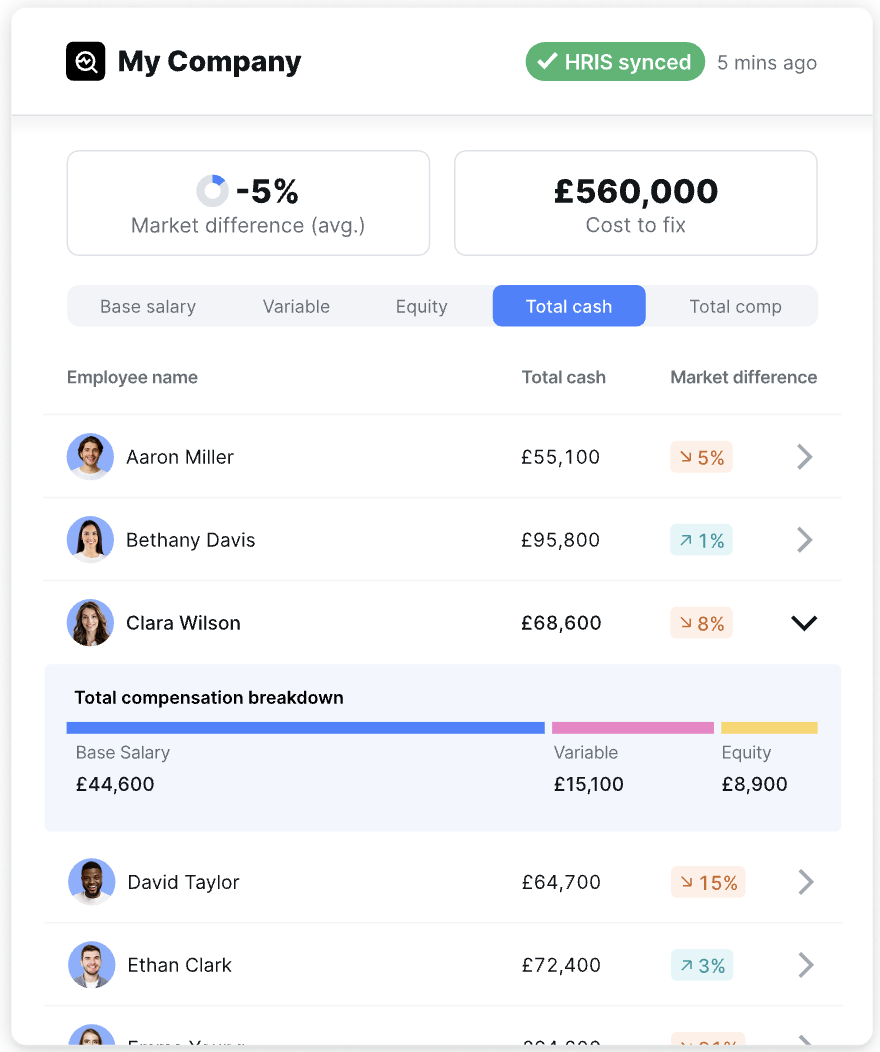This screenshot has width=880, height=1052.
Task: Switch to the Base salary tab
Action: click(148, 307)
